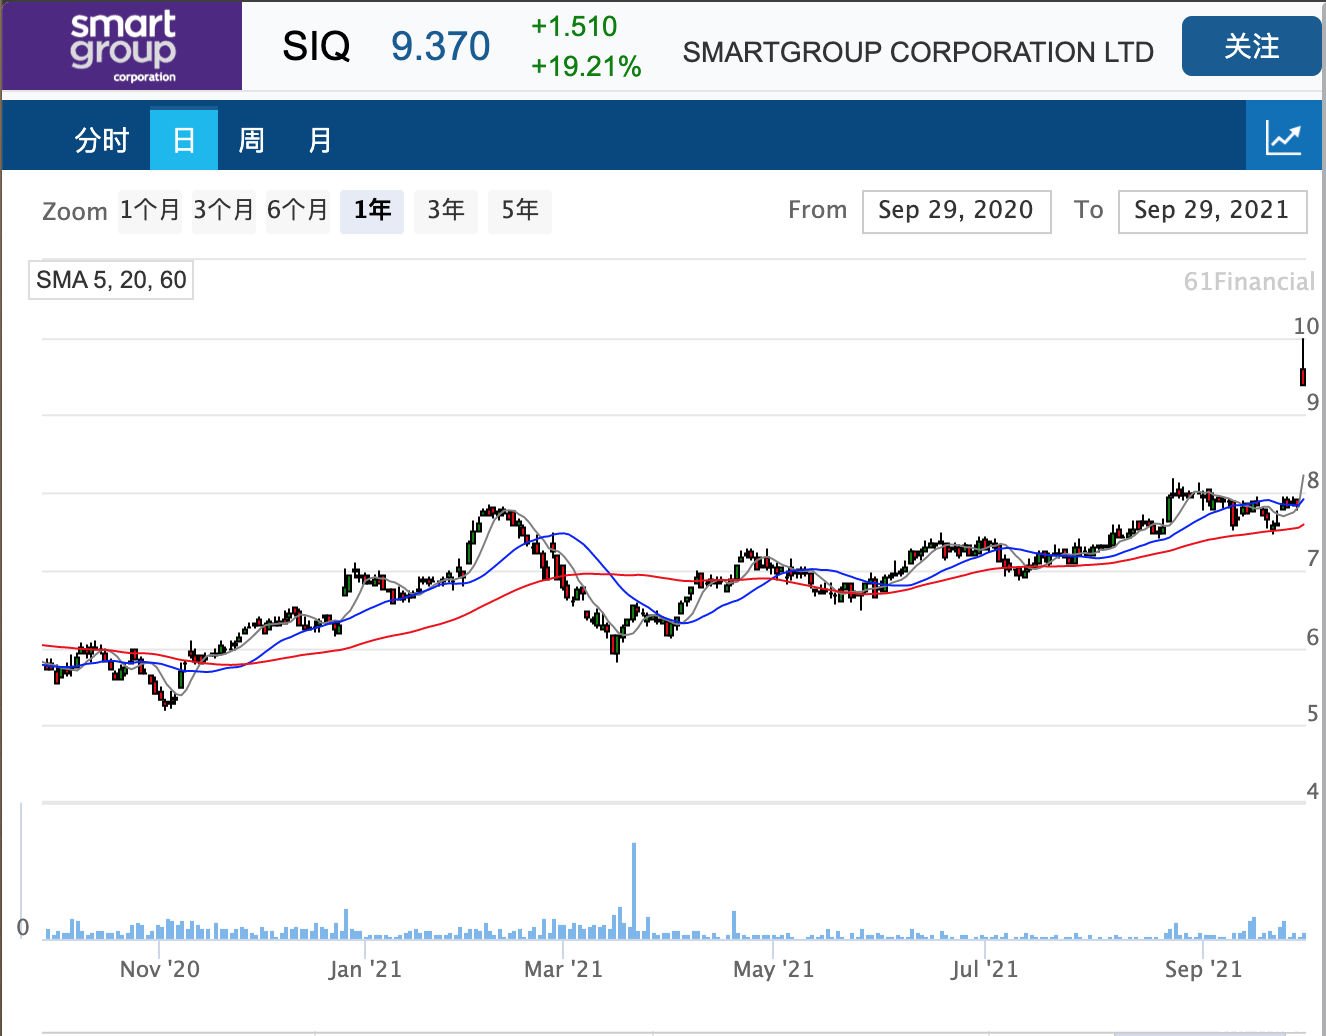Screen dimensions: 1326x1036
Task: Select the 日 daily chart tab
Action: tap(184, 139)
